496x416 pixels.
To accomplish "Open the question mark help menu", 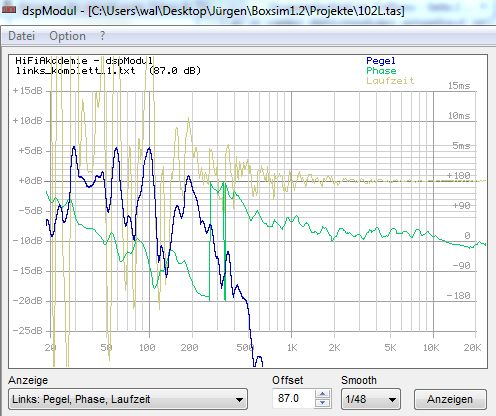I will (x=102, y=35).
